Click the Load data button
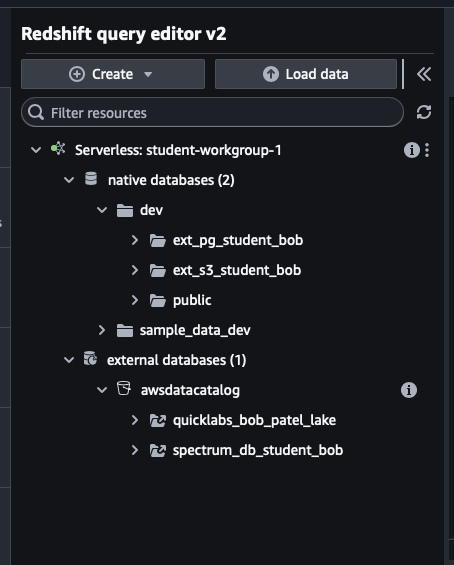Viewport: 454px width, 565px height. pyautogui.click(x=306, y=74)
